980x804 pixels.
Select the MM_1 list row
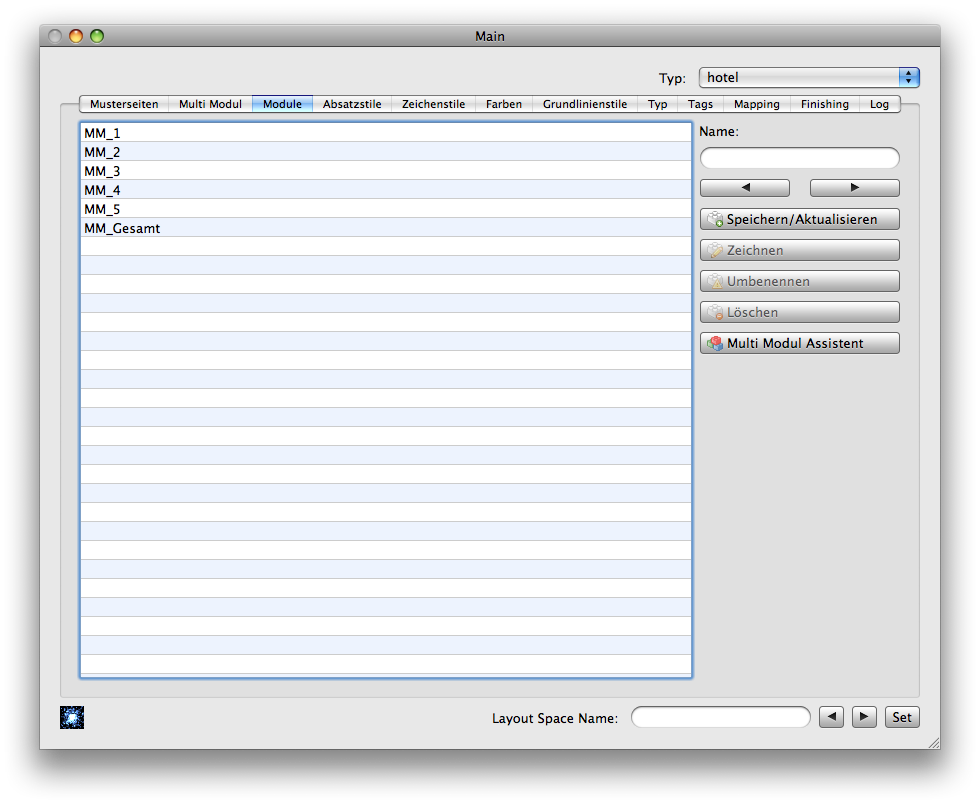tap(386, 133)
